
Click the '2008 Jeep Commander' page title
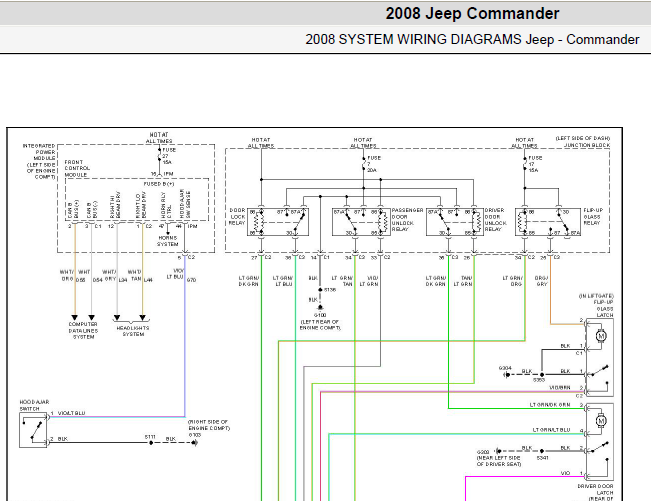coord(472,14)
